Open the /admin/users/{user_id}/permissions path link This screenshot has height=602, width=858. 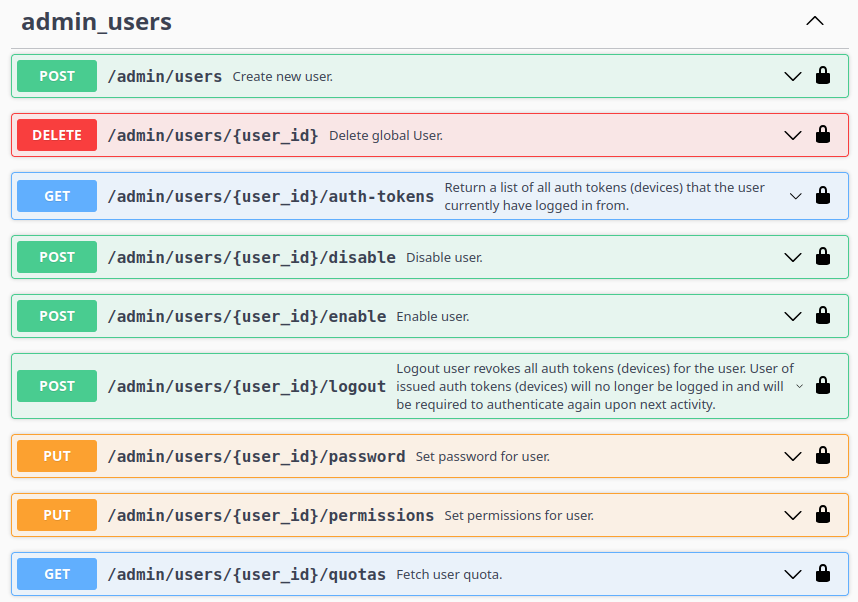point(270,515)
